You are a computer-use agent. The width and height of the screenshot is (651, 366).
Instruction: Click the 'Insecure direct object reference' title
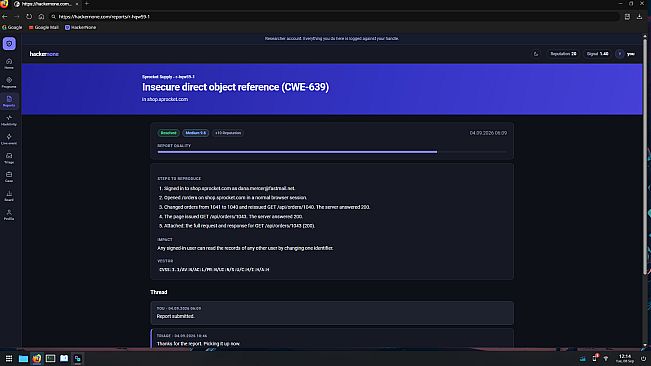[x=235, y=87]
